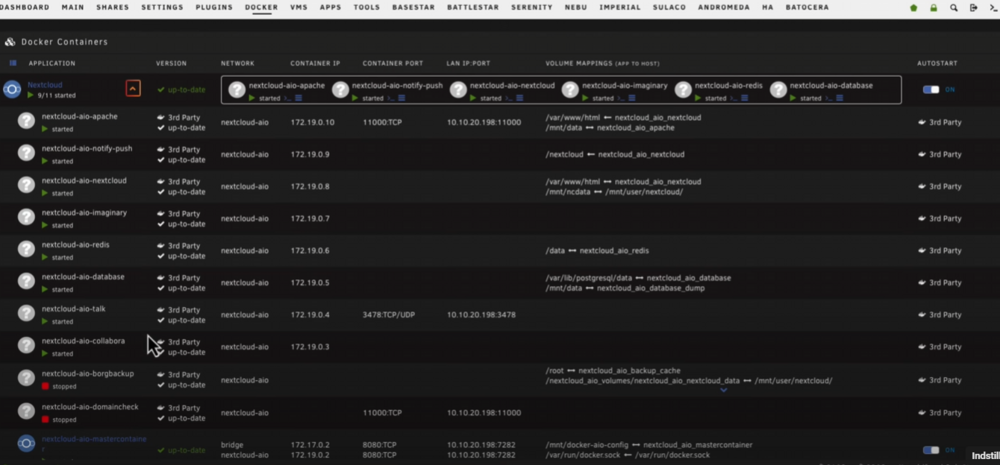Click the logout icon
This screenshot has width=1000, height=465.
(x=973, y=8)
